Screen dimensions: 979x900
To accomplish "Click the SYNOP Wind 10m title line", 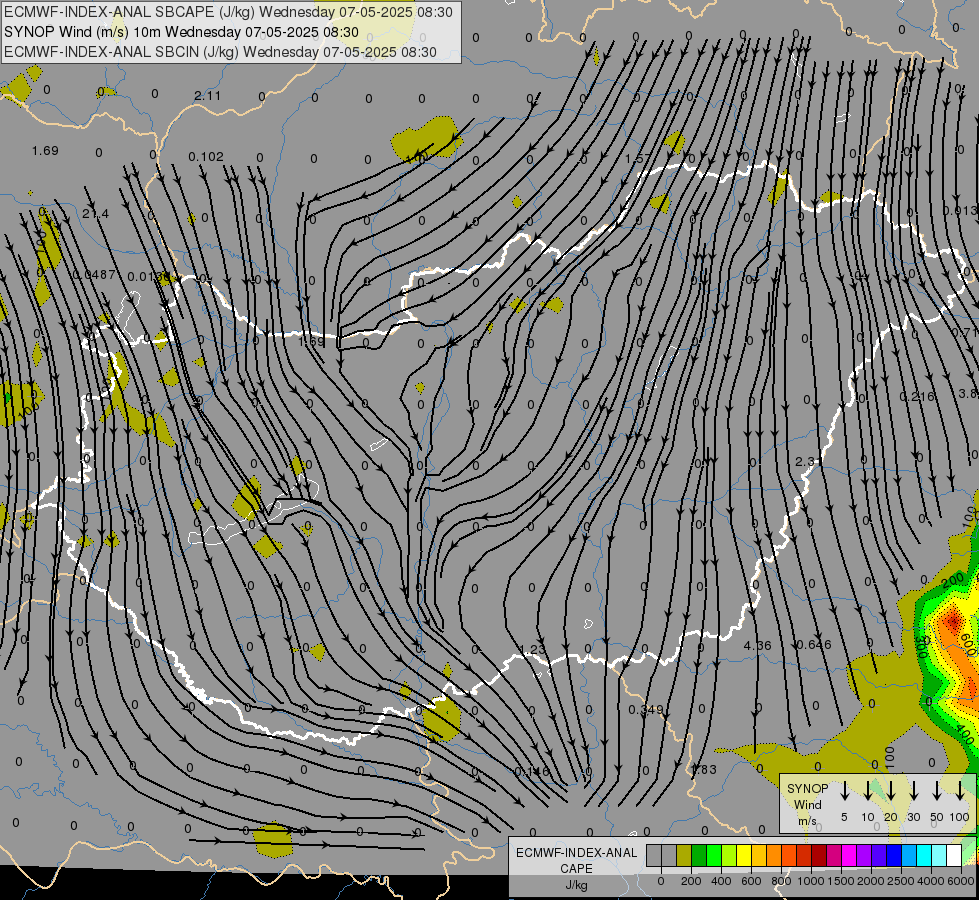I will tap(181, 32).
